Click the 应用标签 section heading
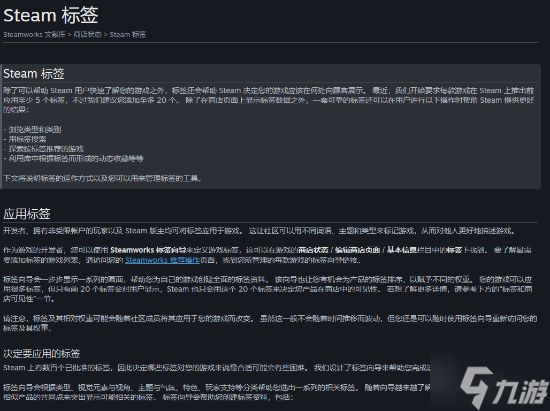 click(x=27, y=214)
